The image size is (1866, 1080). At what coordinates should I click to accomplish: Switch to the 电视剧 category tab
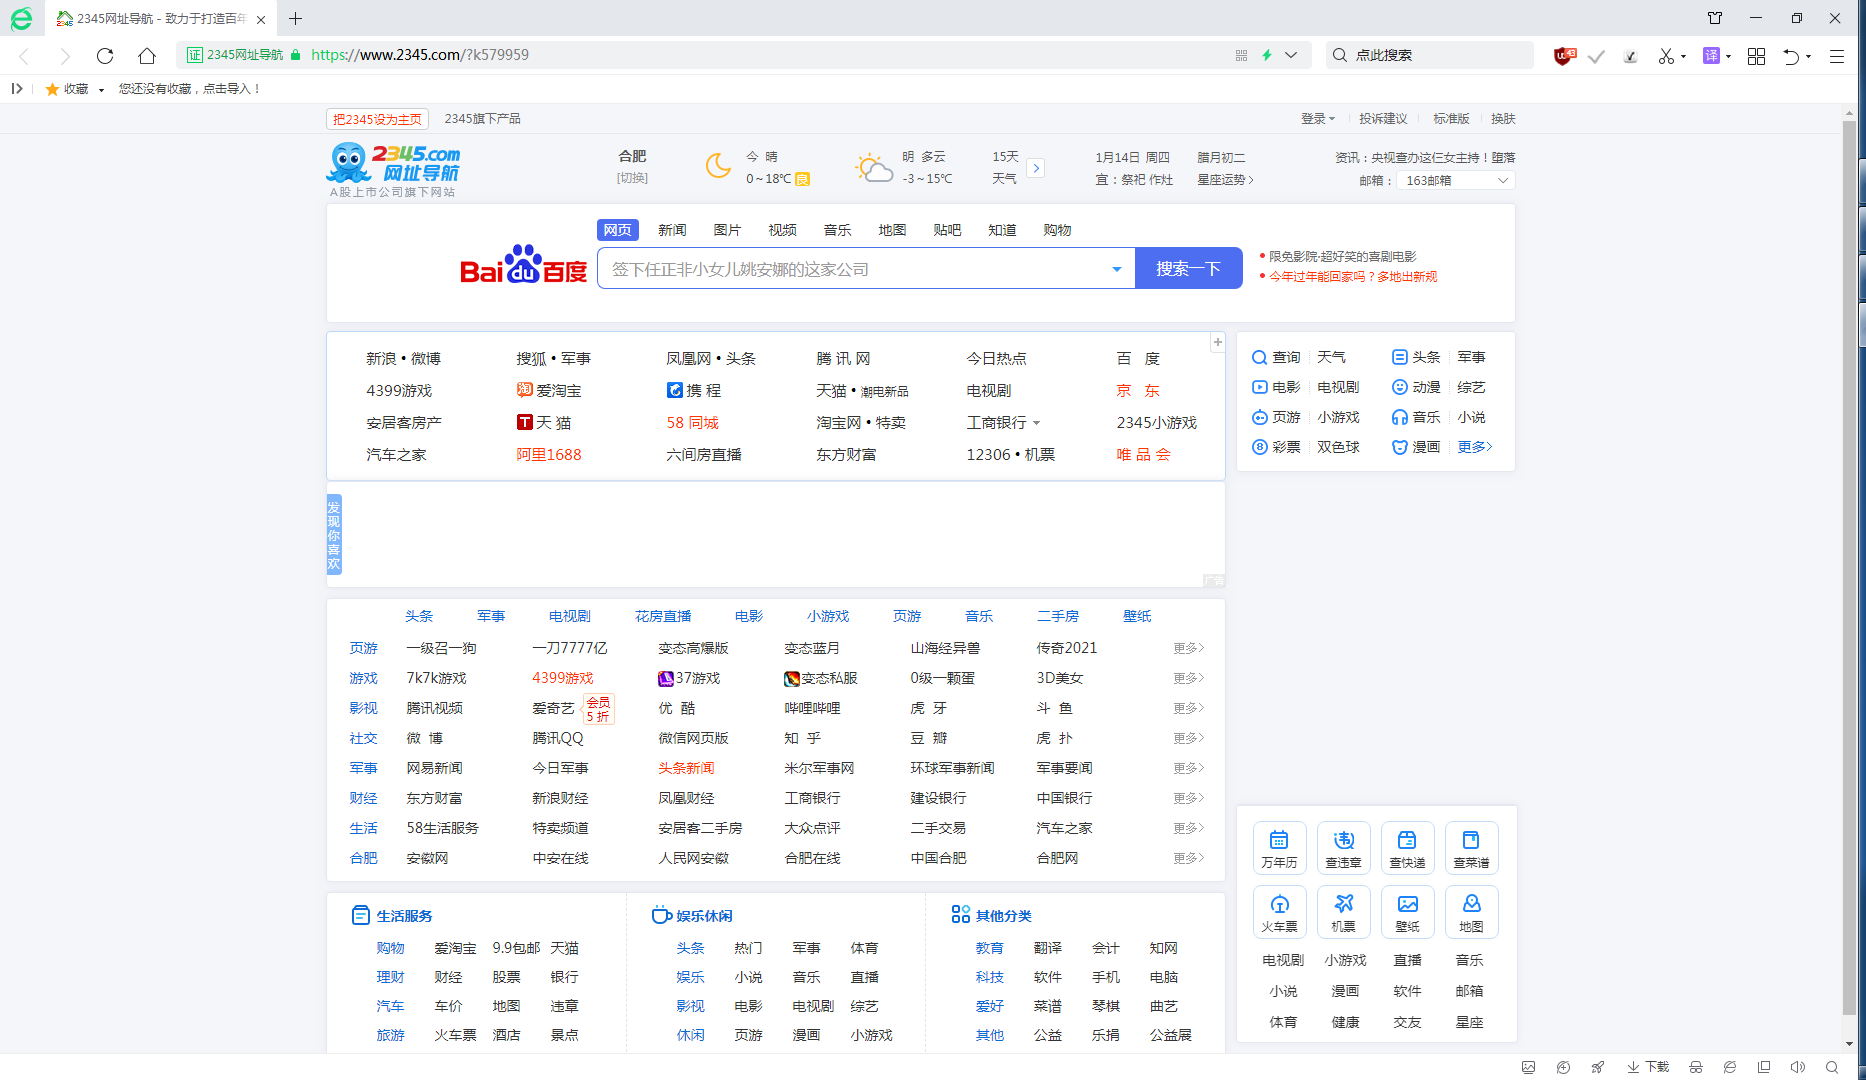coord(569,616)
